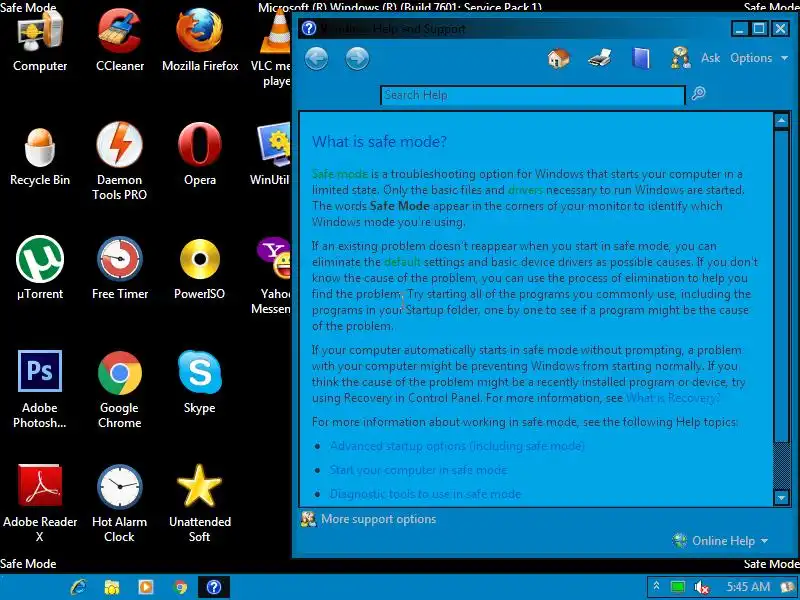Viewport: 800px width, 600px height.
Task: Click the search magnifier icon
Action: tap(698, 93)
